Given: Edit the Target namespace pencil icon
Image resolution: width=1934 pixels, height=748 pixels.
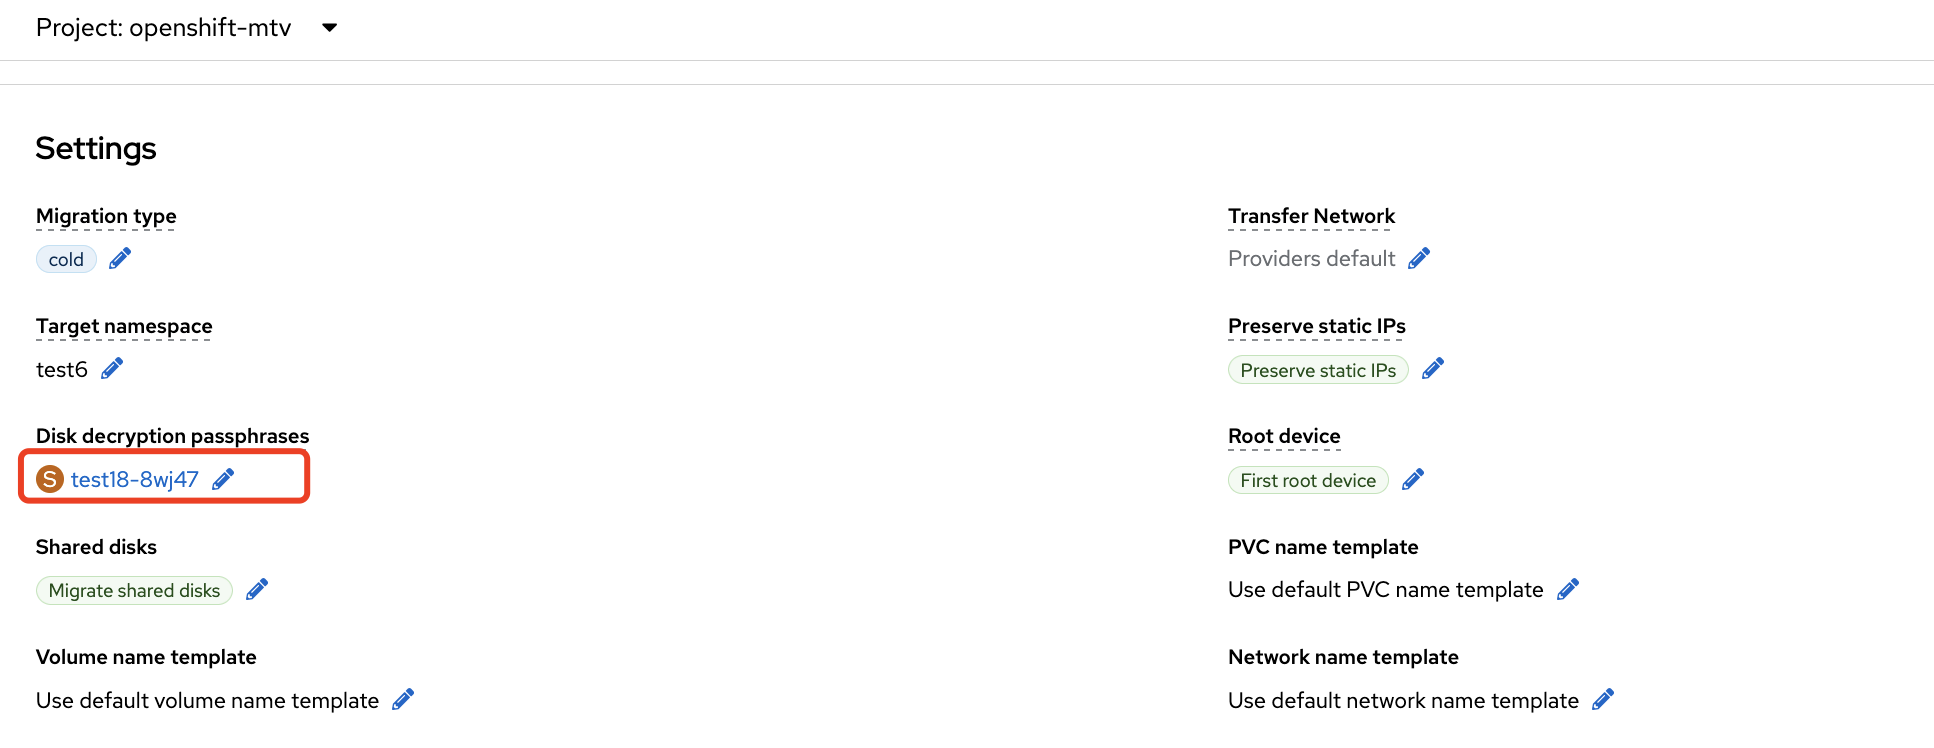Looking at the screenshot, I should (112, 369).
